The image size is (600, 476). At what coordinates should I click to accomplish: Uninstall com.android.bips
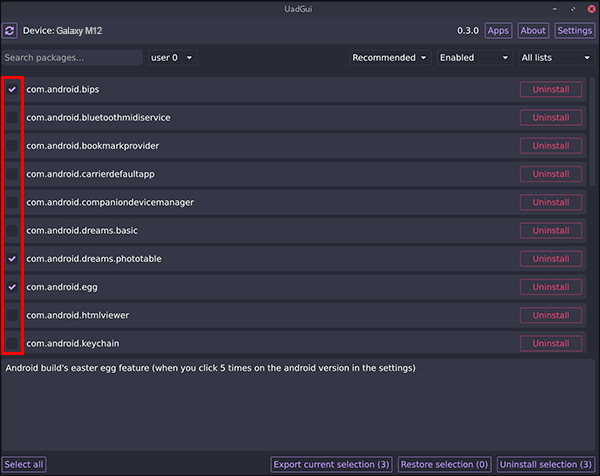[551, 89]
